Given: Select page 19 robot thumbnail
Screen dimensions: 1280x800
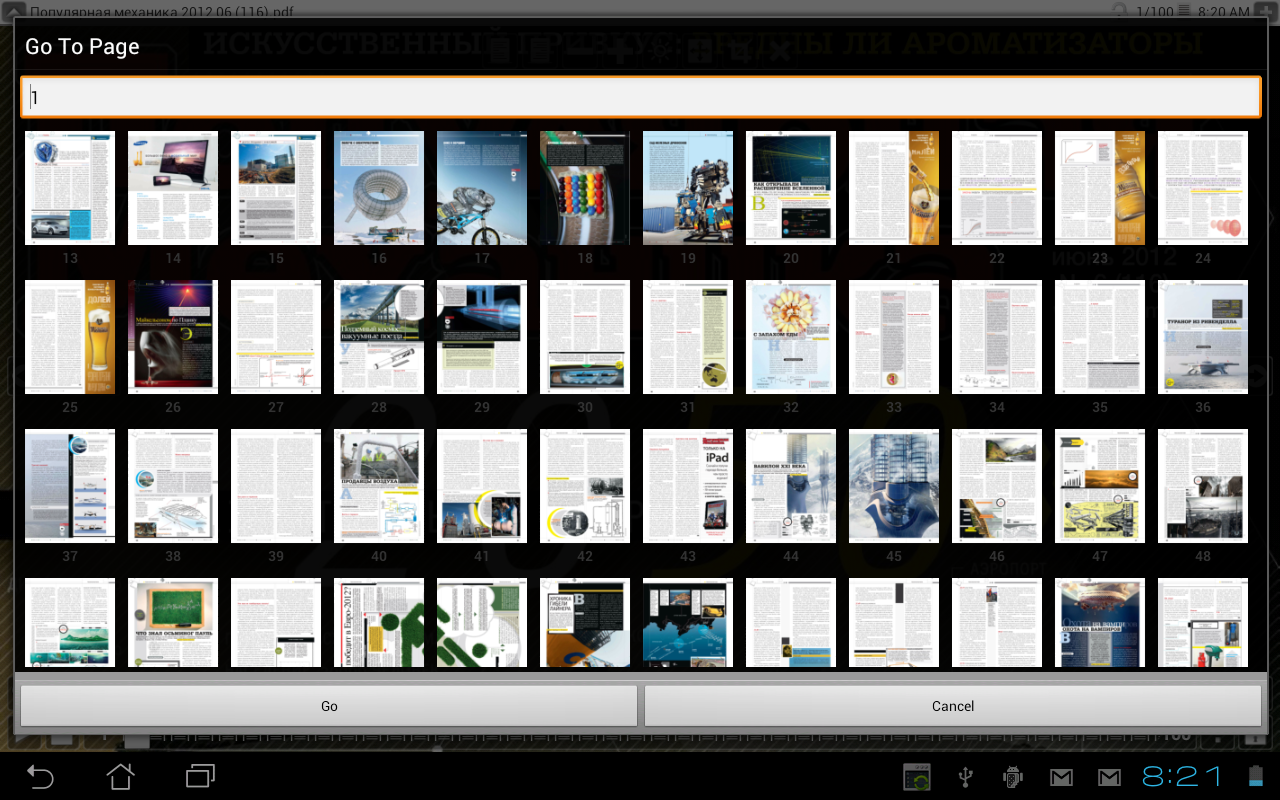Looking at the screenshot, I should point(688,188).
